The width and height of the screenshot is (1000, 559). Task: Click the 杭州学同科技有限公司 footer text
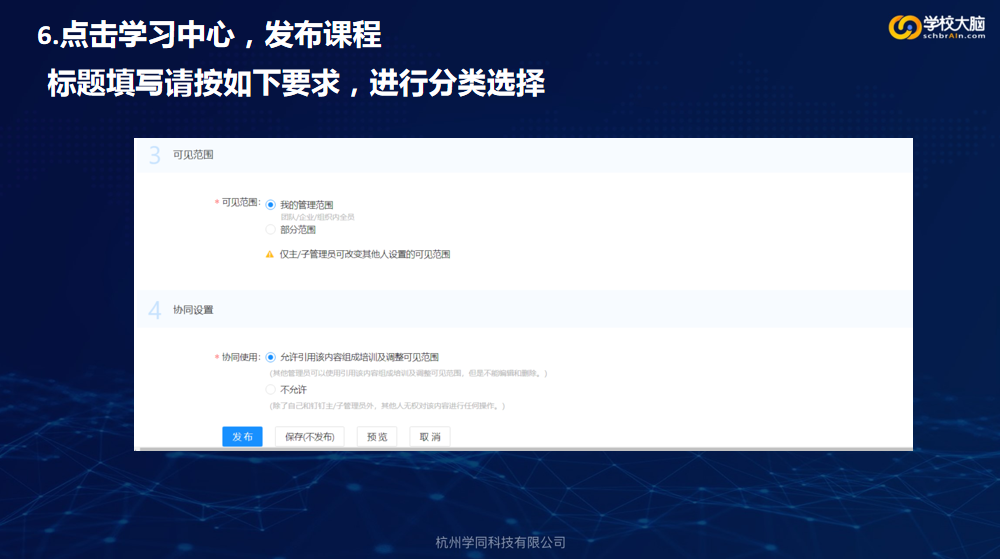[501, 542]
